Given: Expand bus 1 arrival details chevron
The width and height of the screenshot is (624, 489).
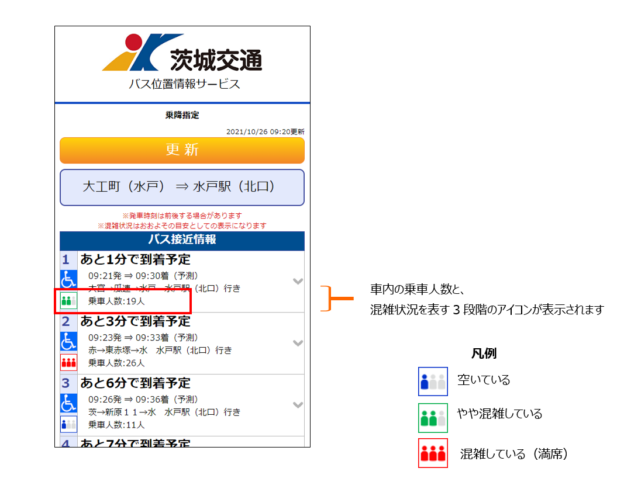Looking at the screenshot, I should coord(297,281).
